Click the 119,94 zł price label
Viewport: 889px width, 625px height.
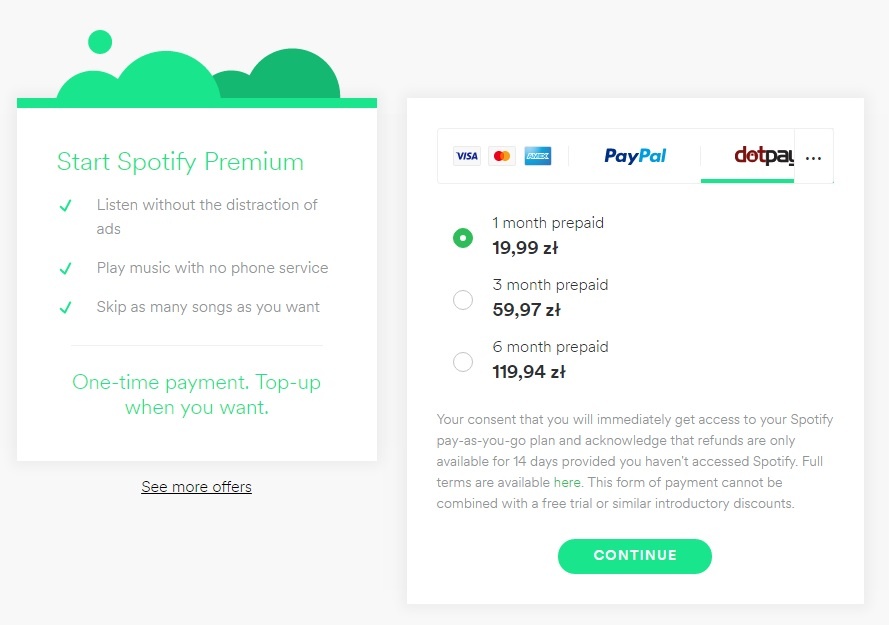coord(529,372)
